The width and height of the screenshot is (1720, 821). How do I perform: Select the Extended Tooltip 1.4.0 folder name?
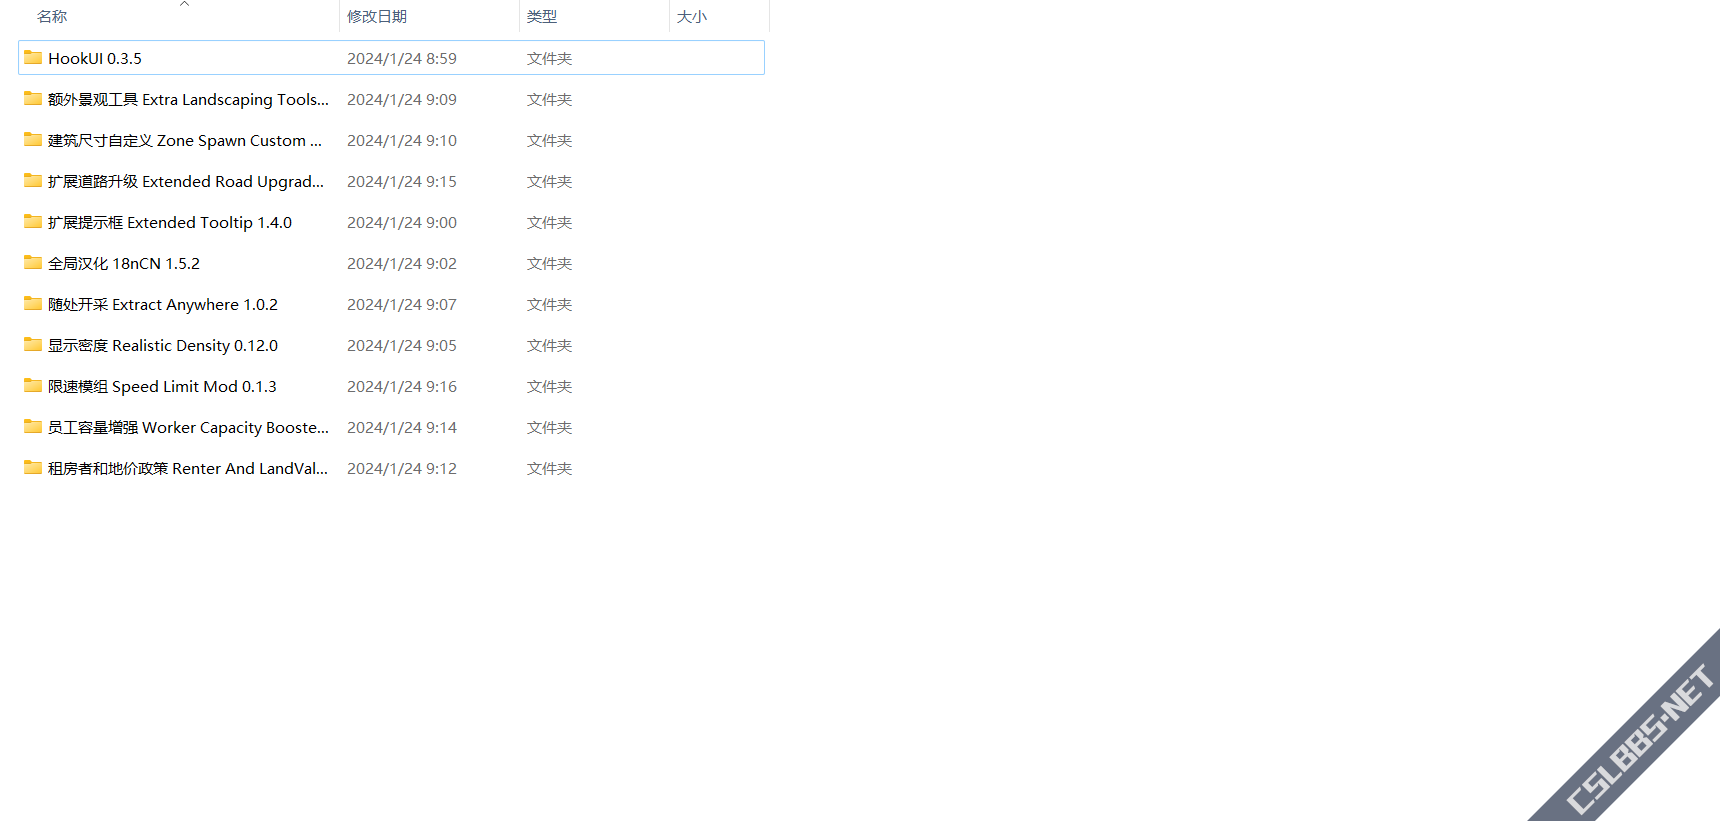170,222
